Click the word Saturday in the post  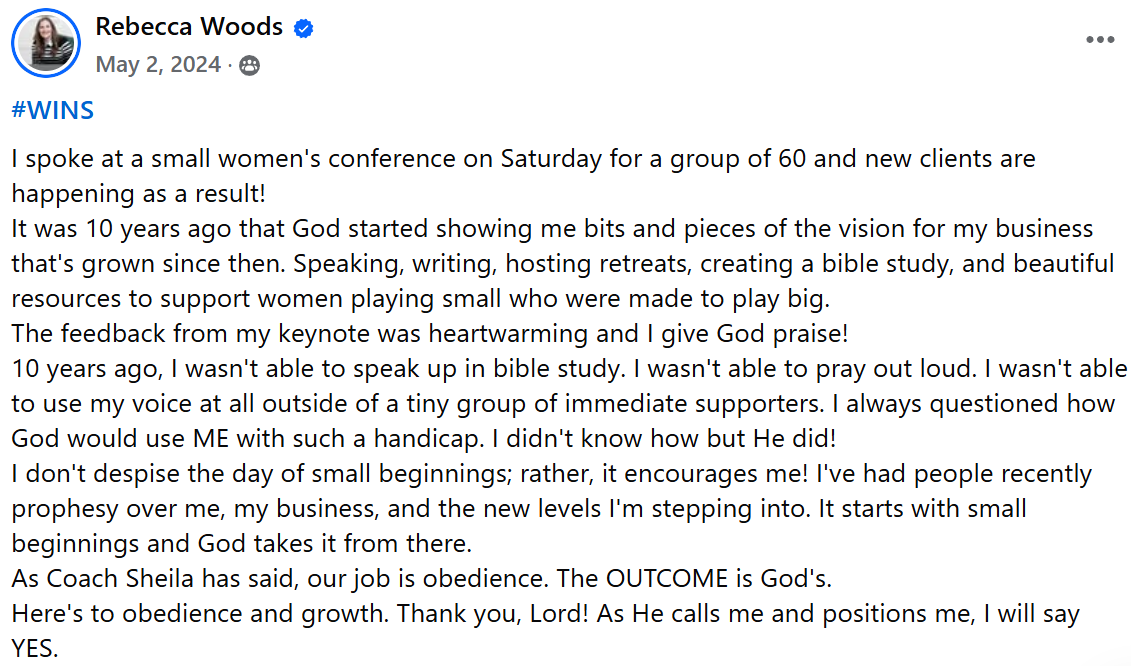[551, 159]
